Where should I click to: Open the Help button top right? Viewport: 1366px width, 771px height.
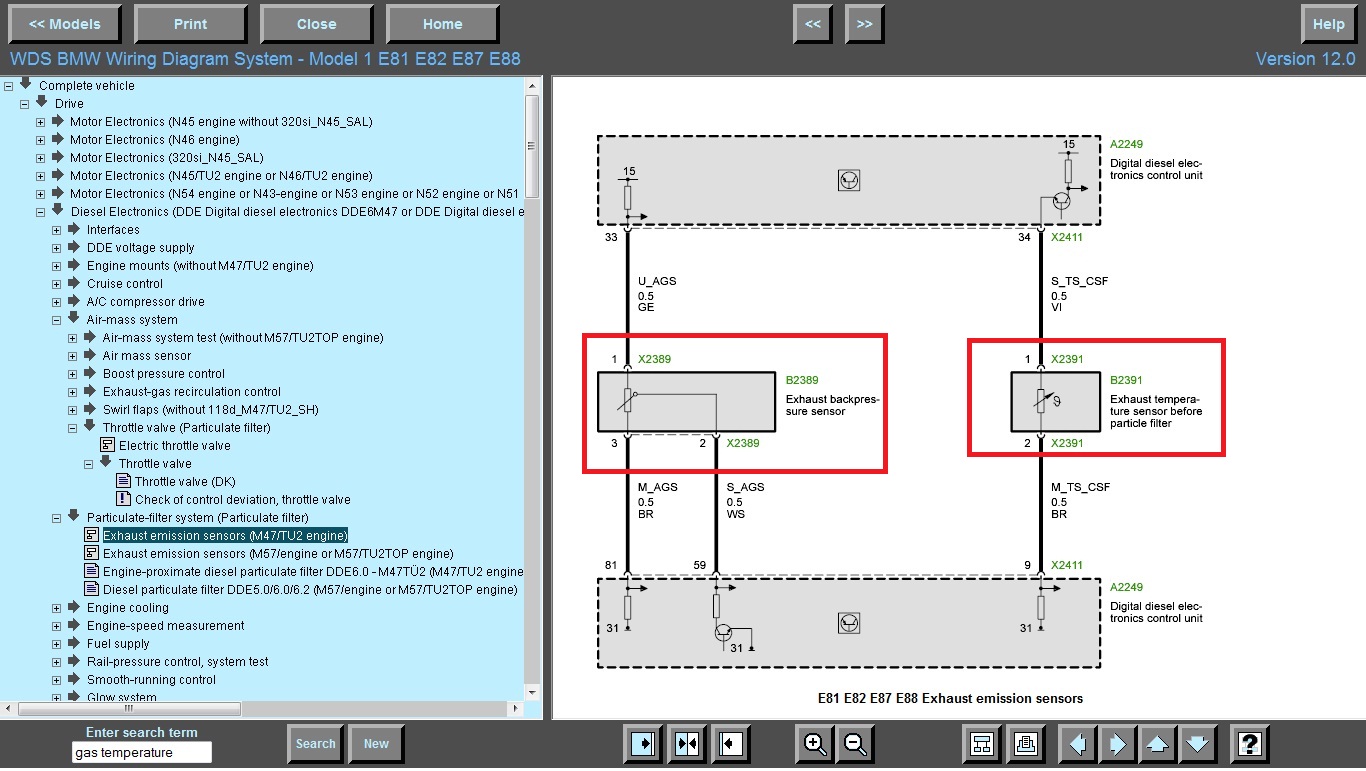(1328, 24)
